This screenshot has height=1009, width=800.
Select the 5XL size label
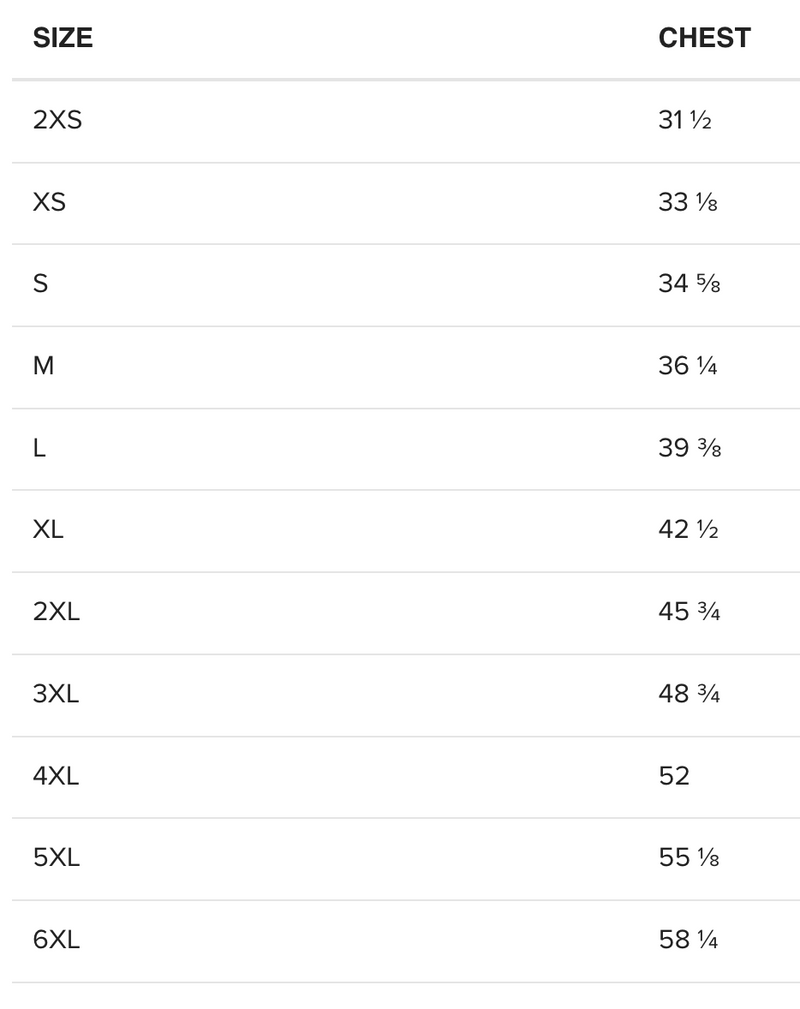tap(56, 858)
